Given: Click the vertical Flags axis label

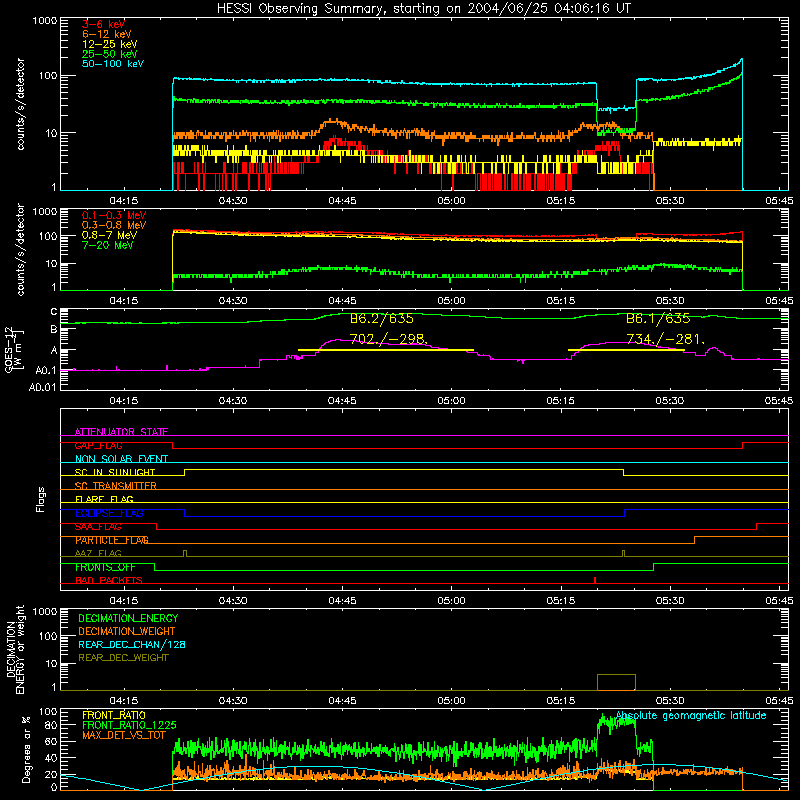Looking at the screenshot, I should coord(40,499).
